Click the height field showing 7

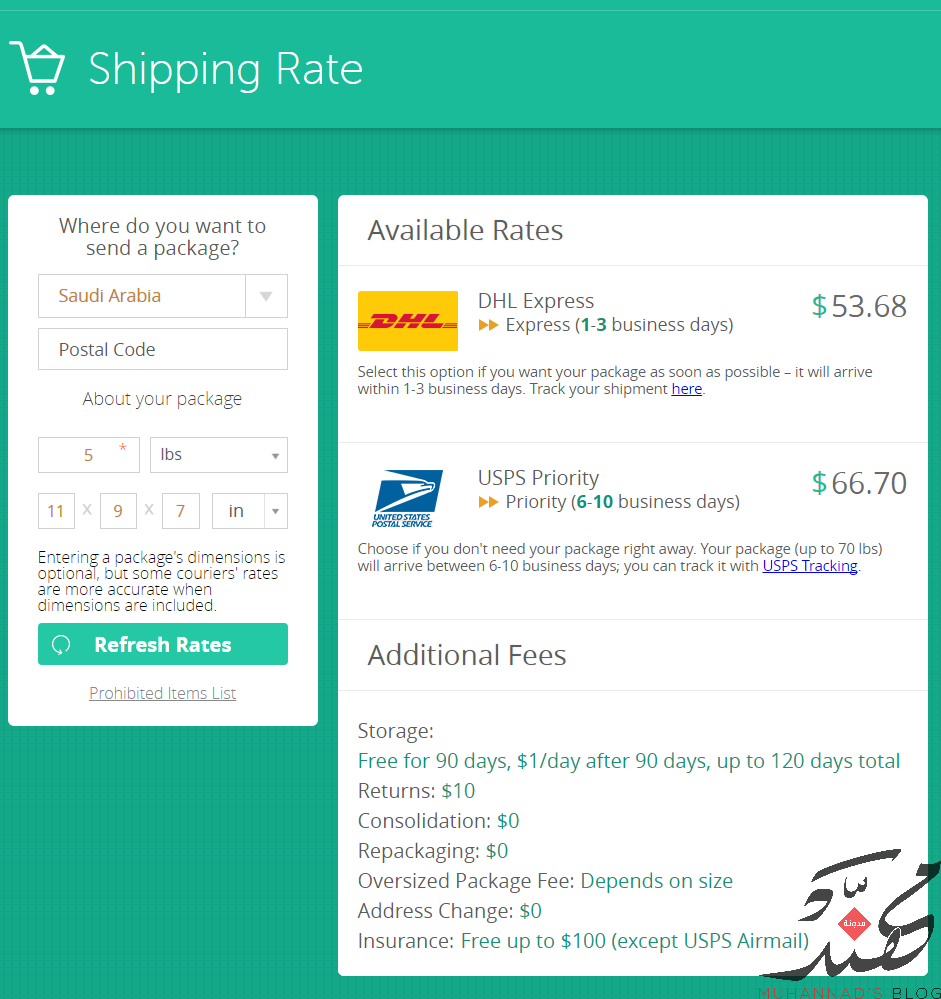pos(180,511)
